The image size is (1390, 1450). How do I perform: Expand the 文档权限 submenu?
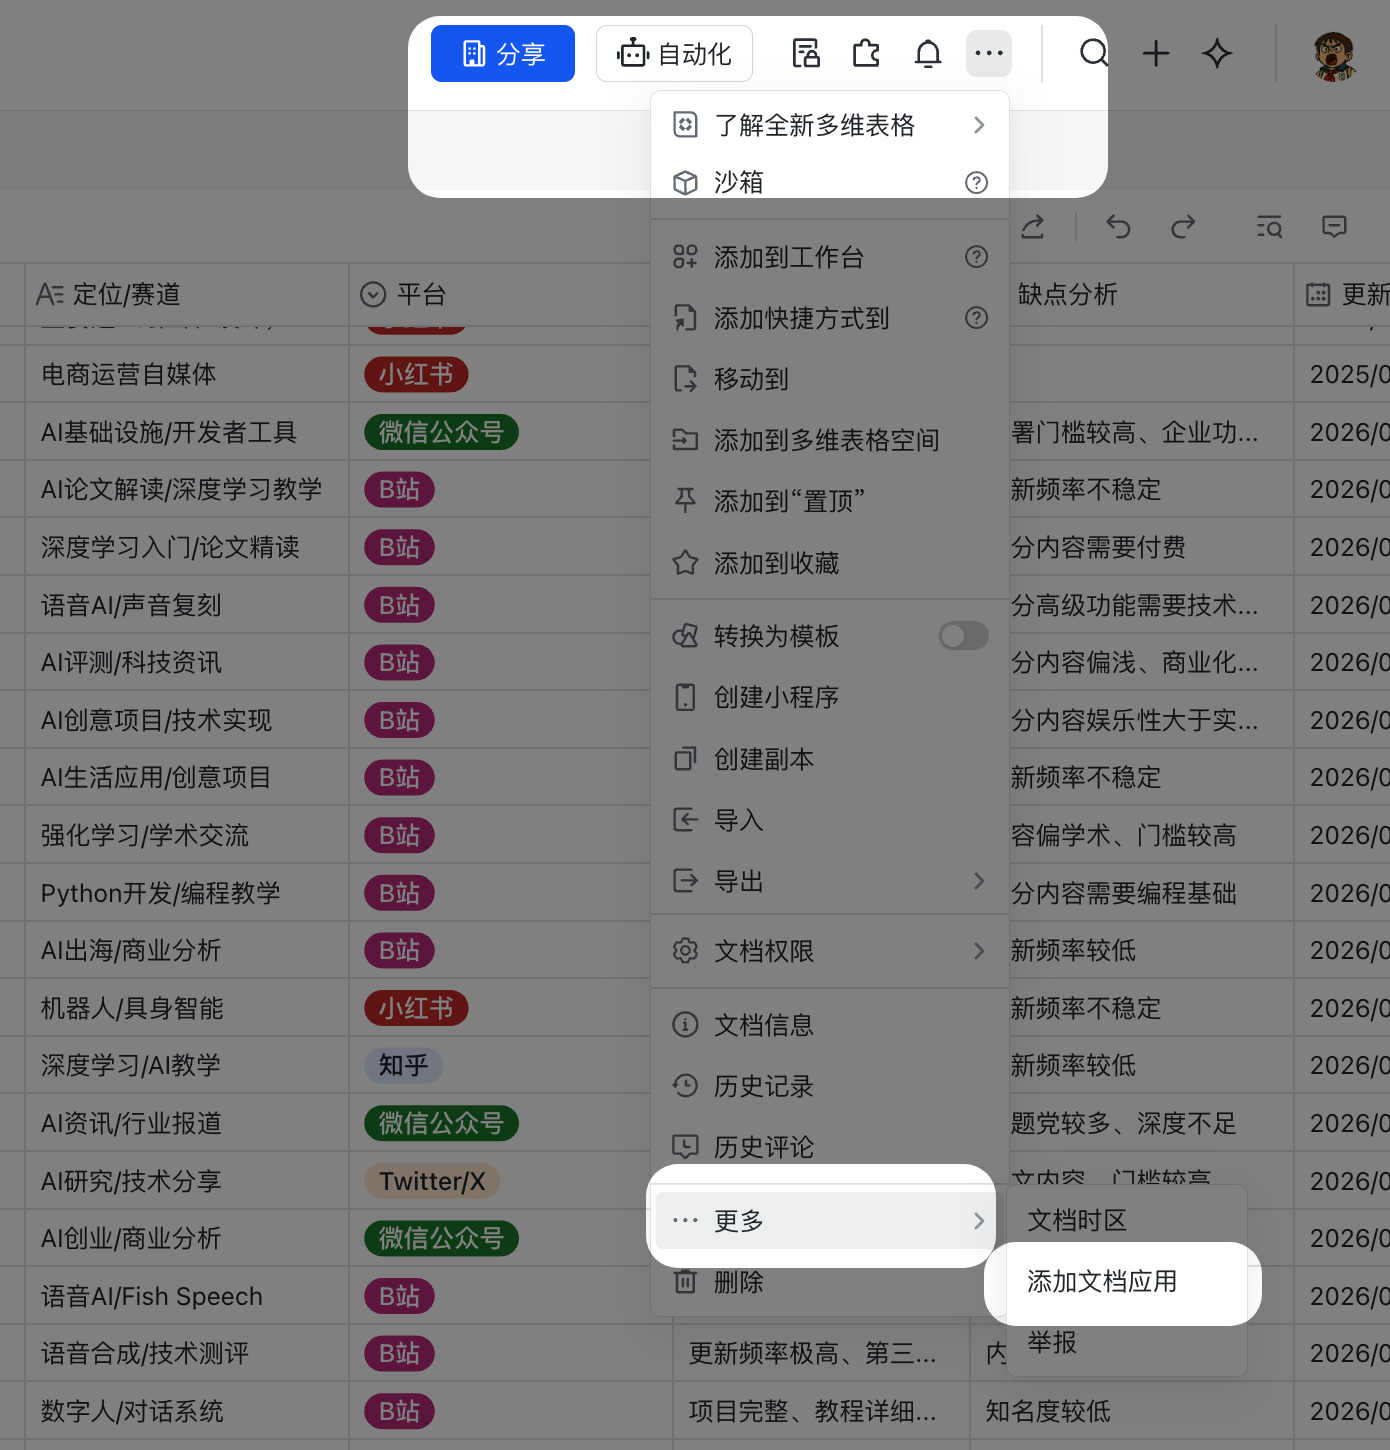(830, 951)
